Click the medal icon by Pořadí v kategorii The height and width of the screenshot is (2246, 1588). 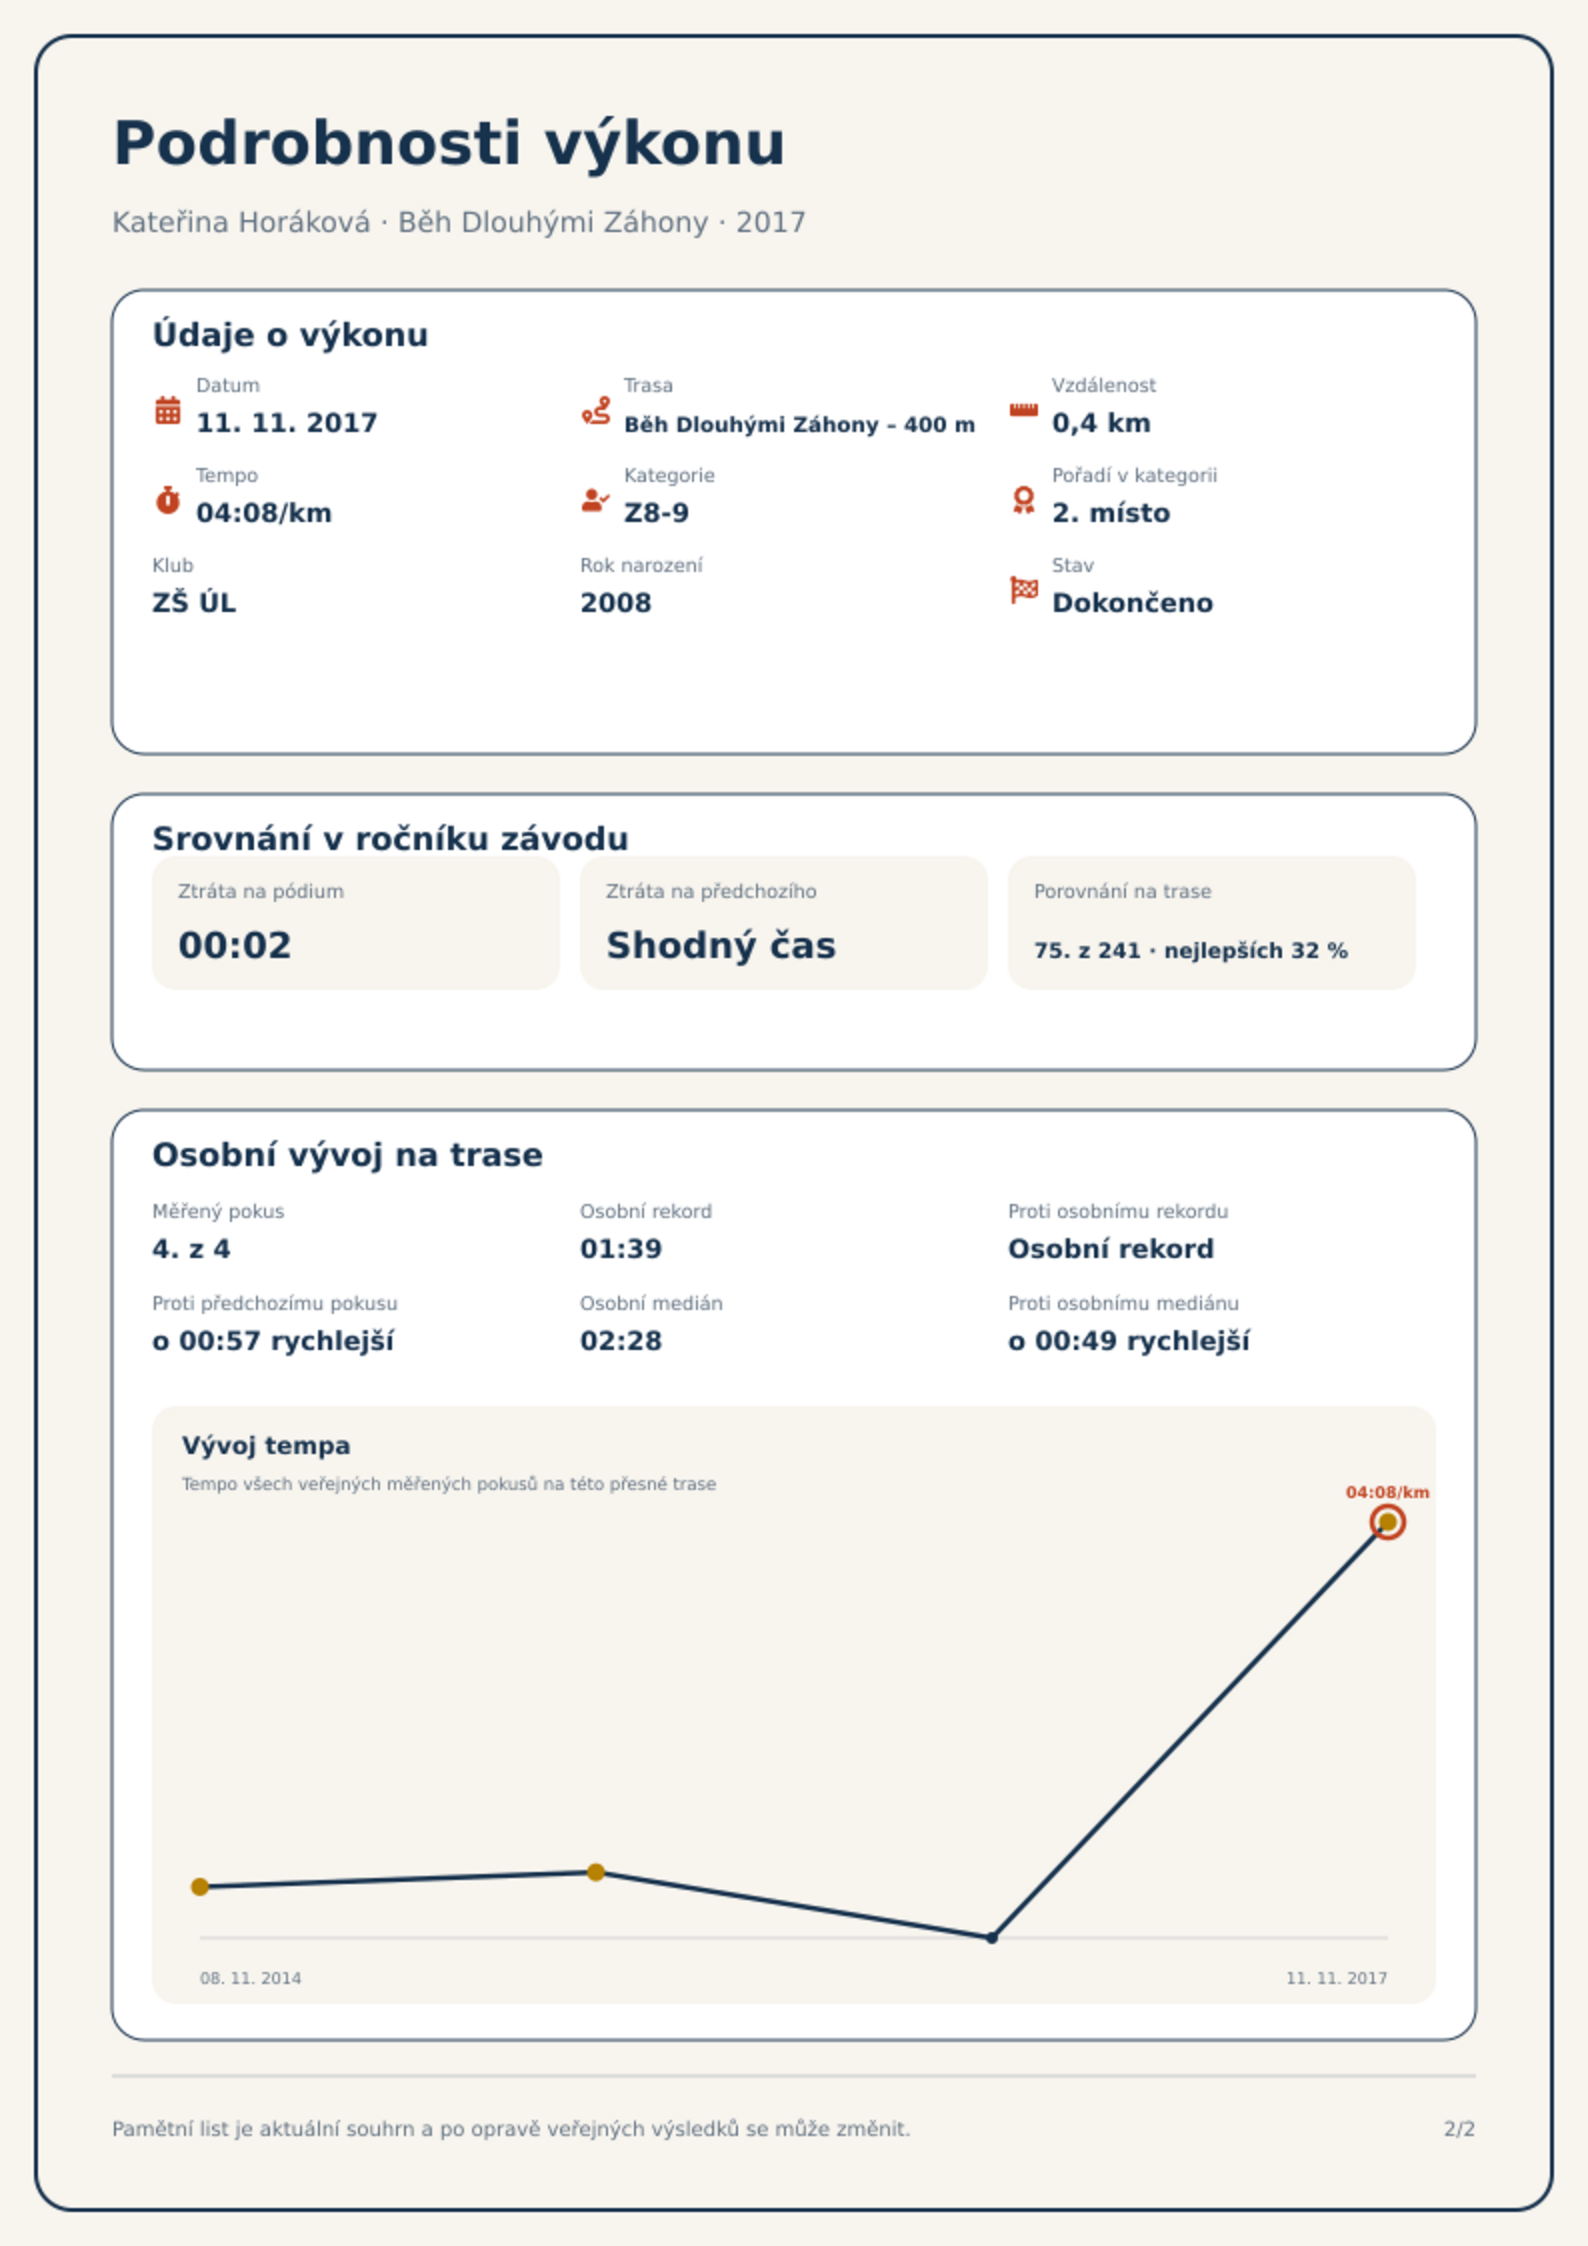point(1023,500)
